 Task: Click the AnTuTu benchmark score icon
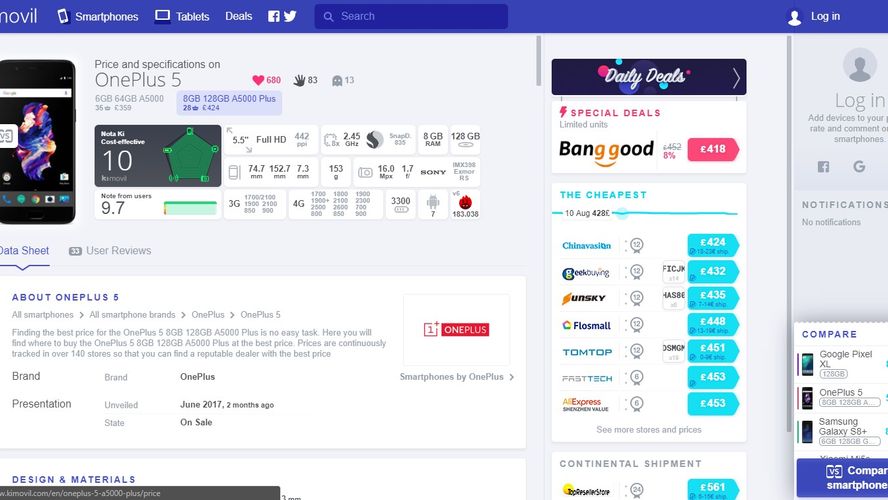click(465, 204)
